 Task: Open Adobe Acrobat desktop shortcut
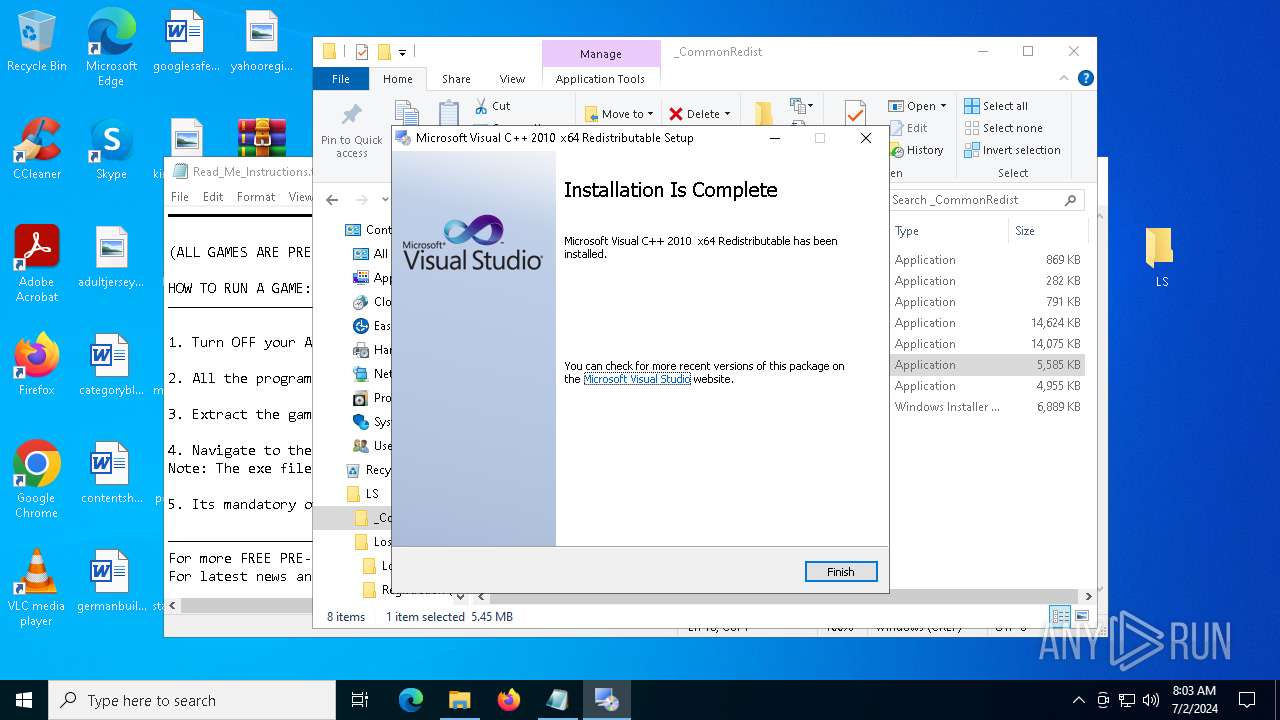[37, 263]
